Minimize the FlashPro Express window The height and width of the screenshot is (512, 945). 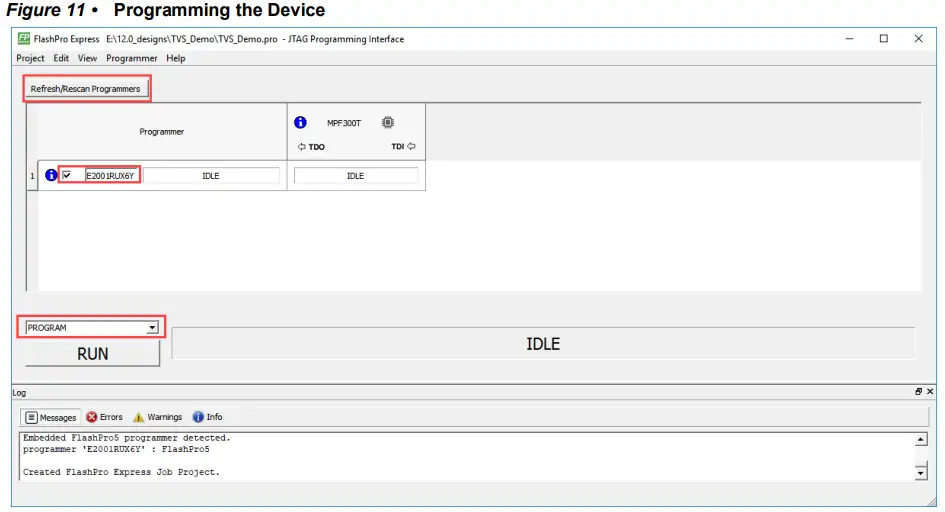click(849, 39)
